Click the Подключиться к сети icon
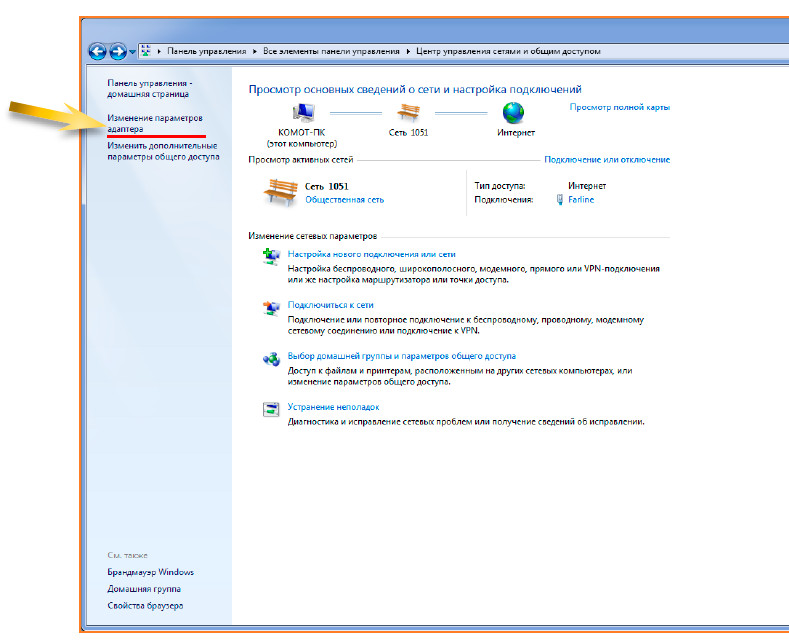The image size is (789, 642). click(271, 308)
